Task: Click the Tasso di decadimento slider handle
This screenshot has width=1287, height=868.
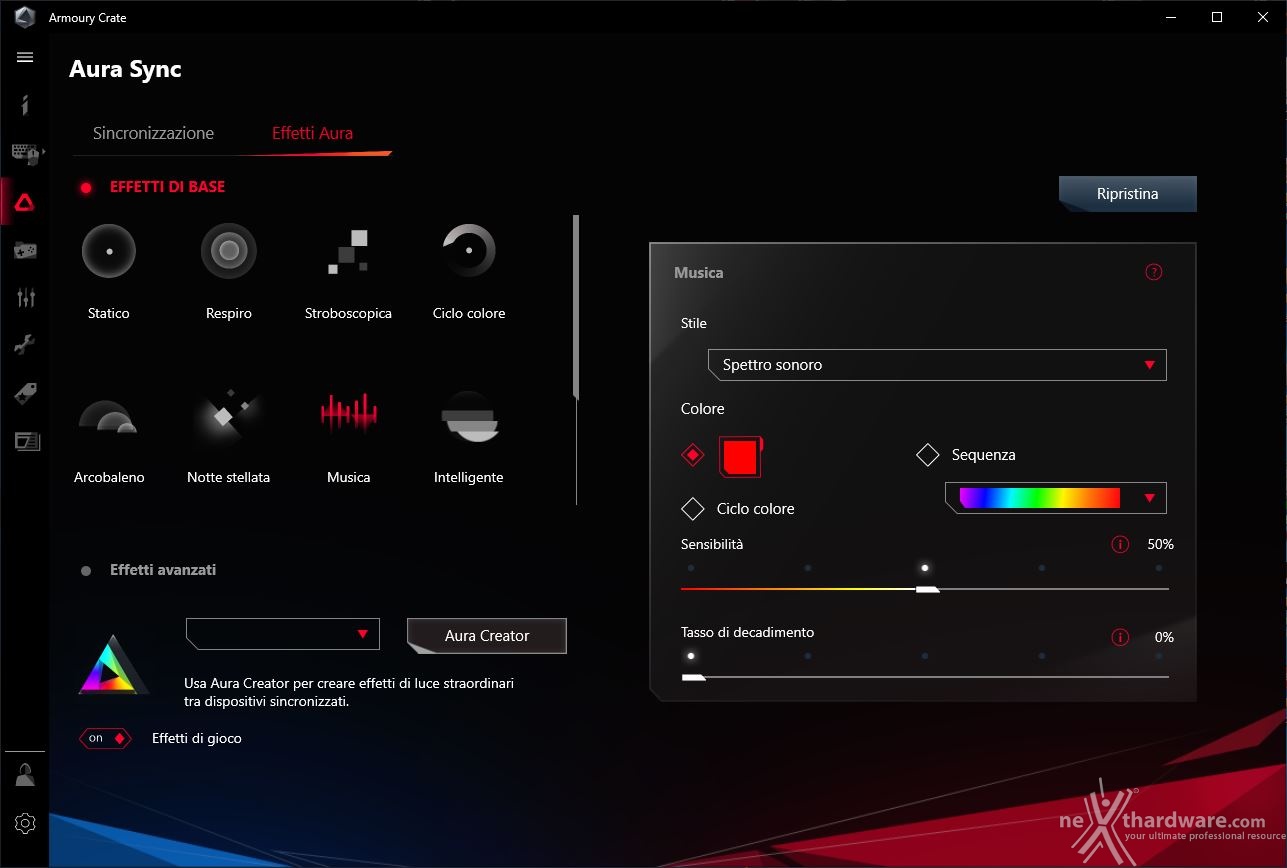Action: pos(693,677)
